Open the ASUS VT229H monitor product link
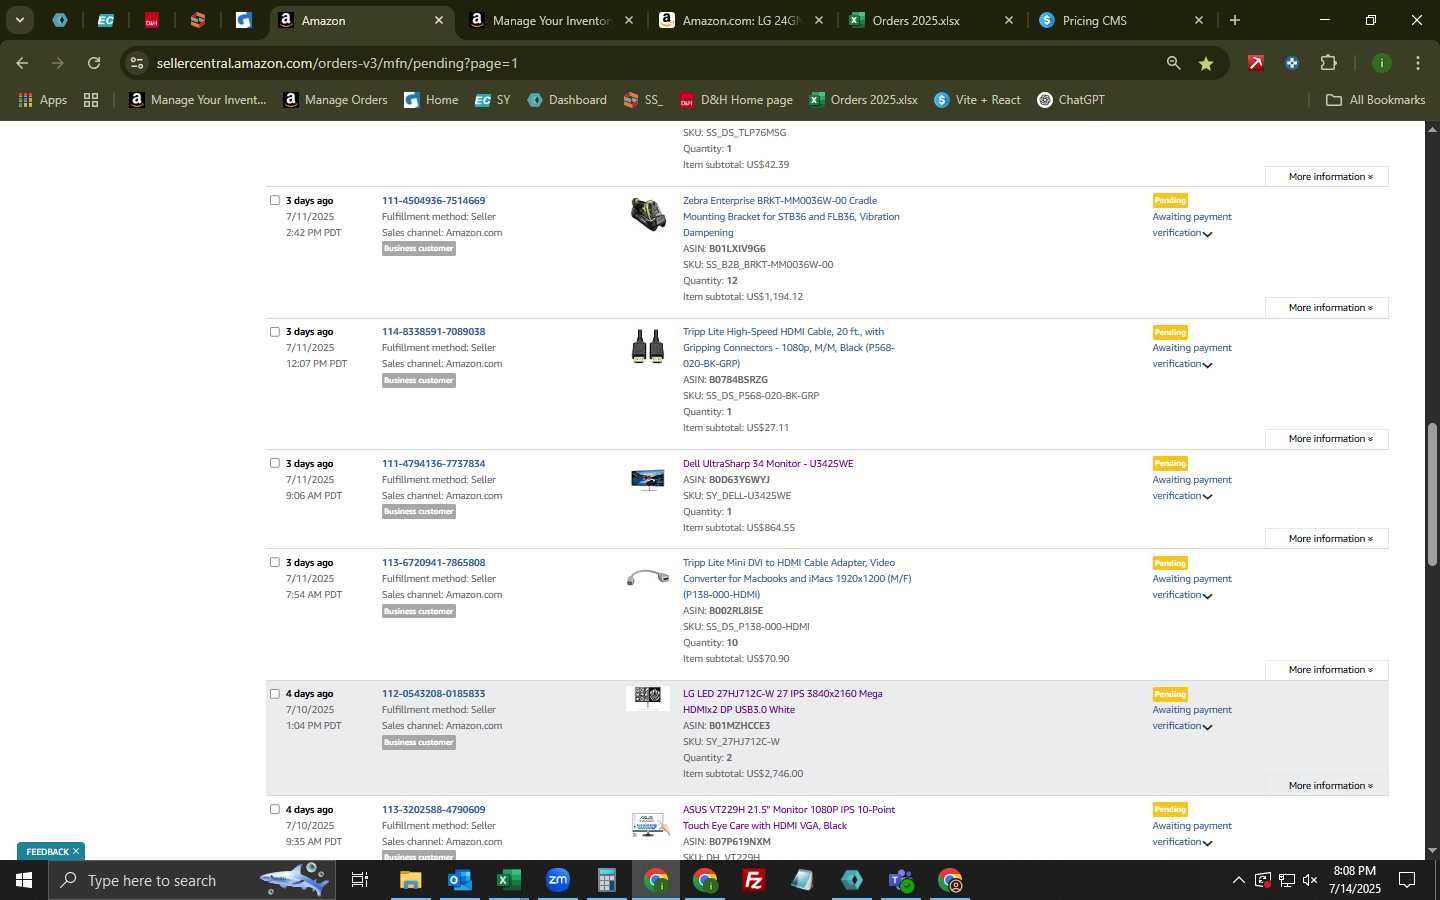The width and height of the screenshot is (1440, 900). click(x=789, y=818)
